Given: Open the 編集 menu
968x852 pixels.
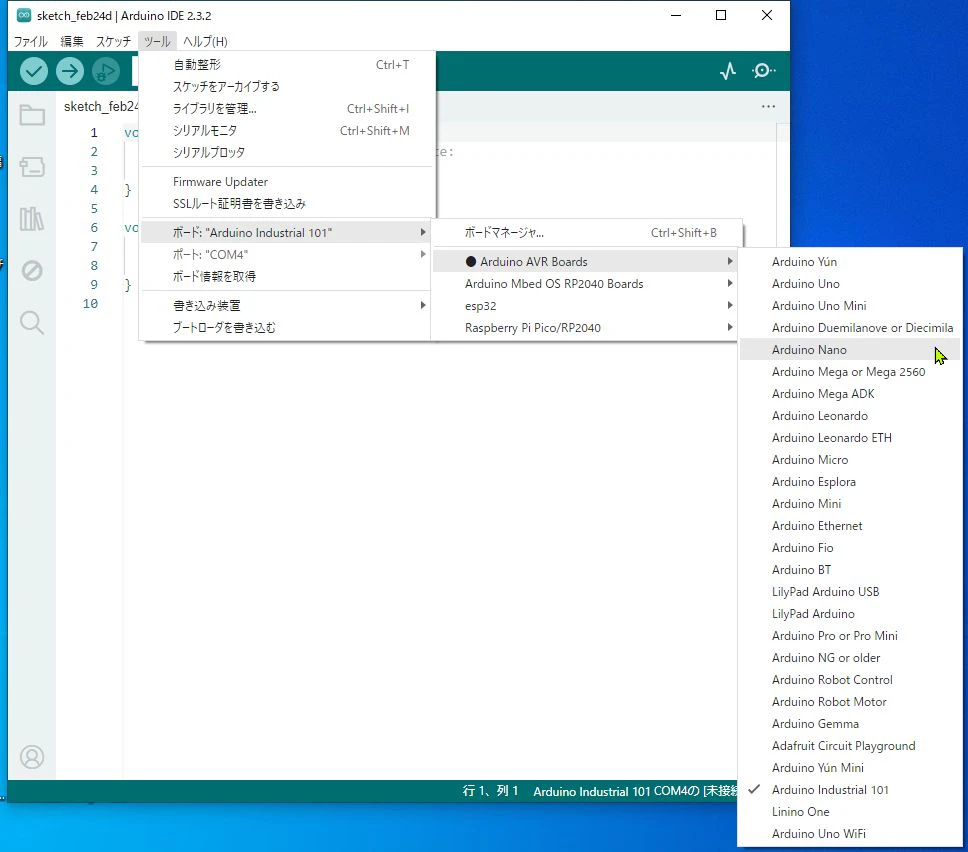Looking at the screenshot, I should [72, 41].
